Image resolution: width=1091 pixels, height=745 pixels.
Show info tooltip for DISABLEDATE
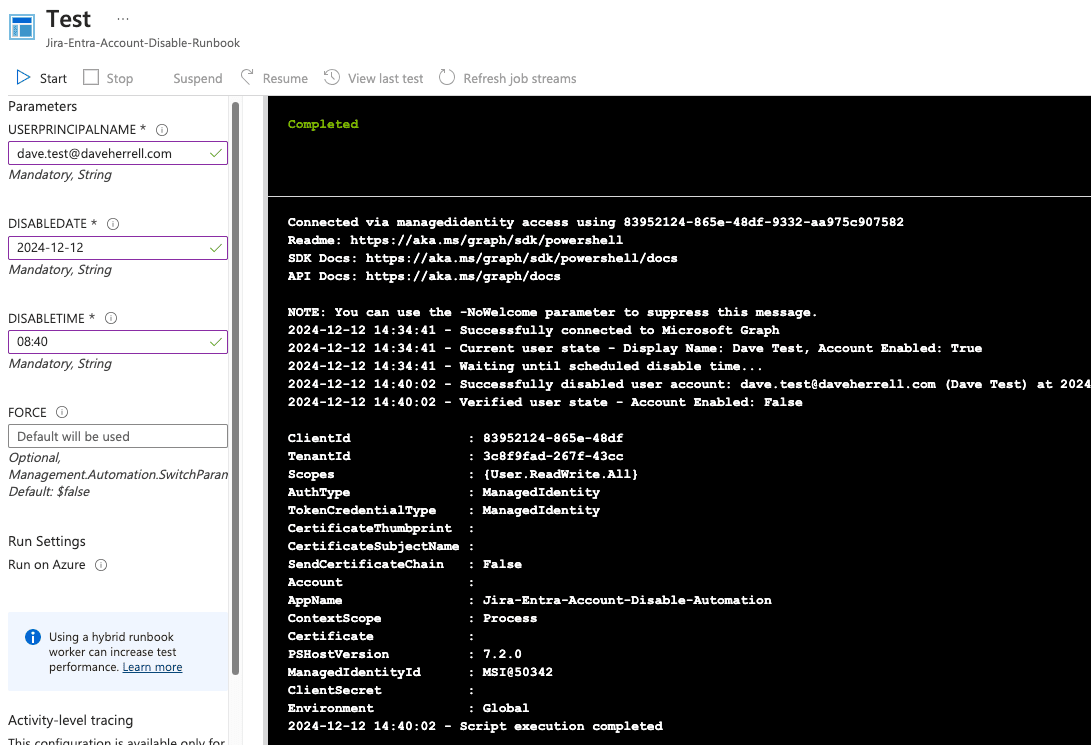pos(113,224)
